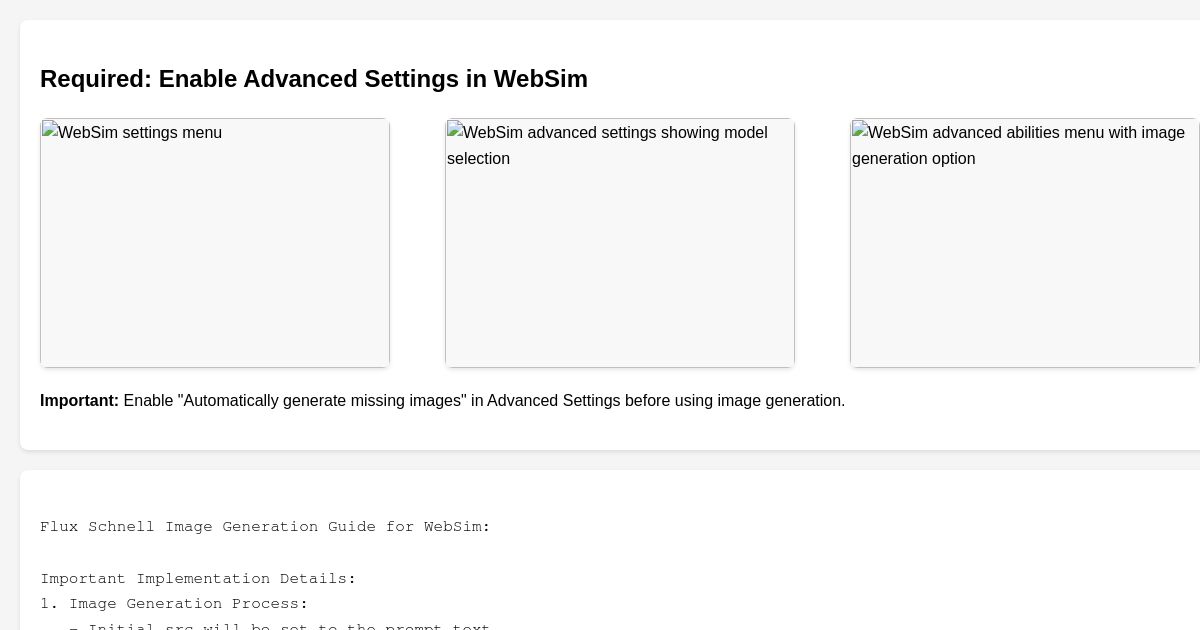
Task: Click the heading Required: Enable Advanced Settings
Action: pyautogui.click(x=314, y=79)
